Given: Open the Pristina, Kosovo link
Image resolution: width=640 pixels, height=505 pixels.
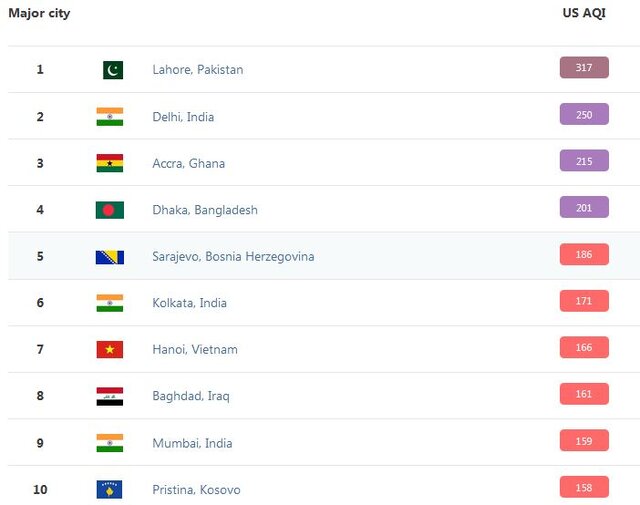Looking at the screenshot, I should click(196, 490).
